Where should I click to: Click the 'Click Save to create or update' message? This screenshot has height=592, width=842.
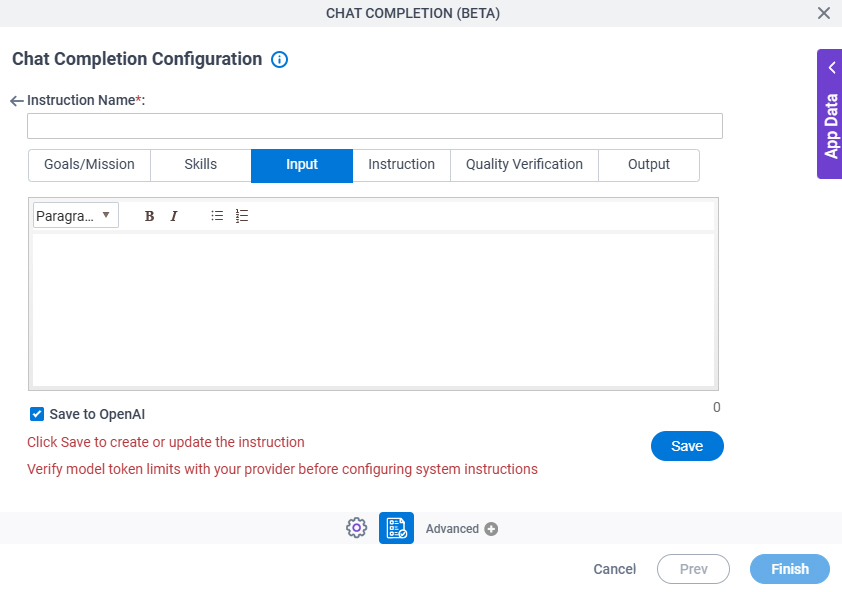point(165,442)
